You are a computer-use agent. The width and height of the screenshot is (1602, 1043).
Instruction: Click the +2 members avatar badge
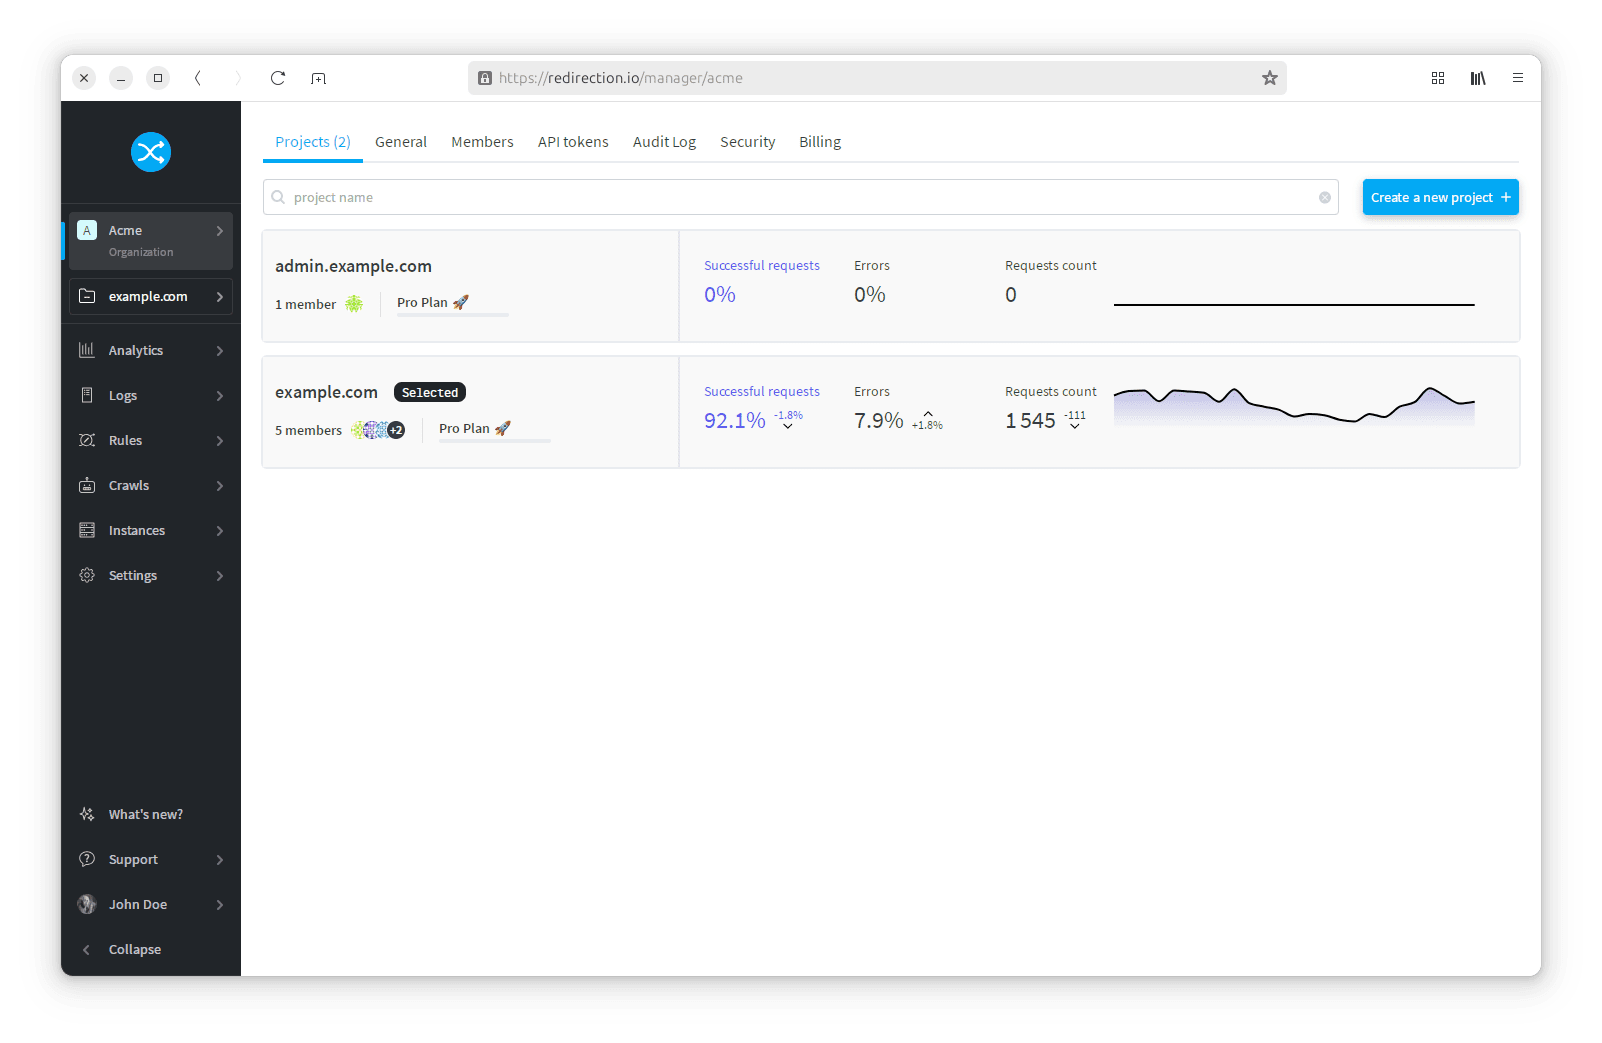click(x=396, y=430)
